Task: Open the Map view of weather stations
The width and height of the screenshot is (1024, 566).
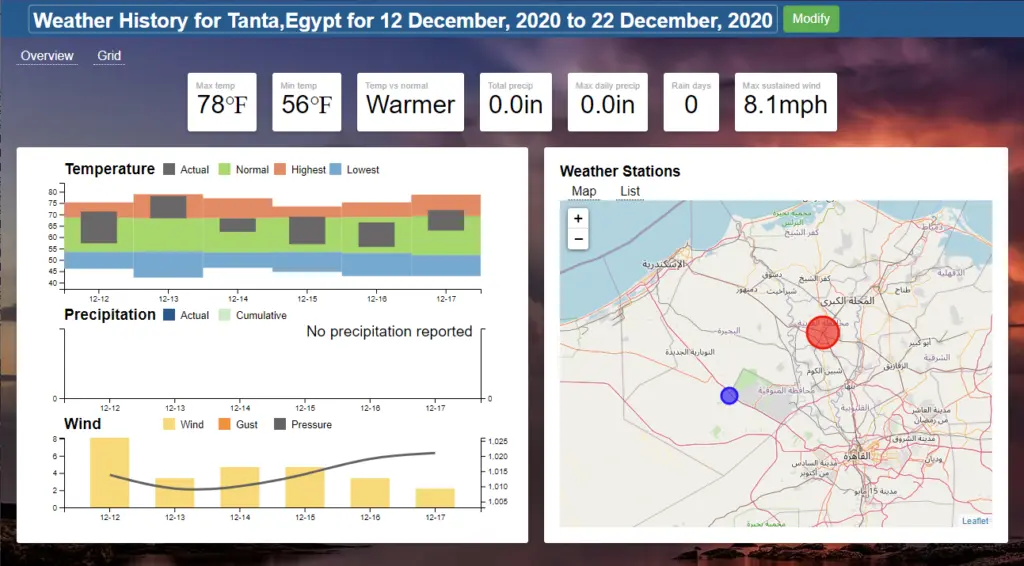Action: pyautogui.click(x=584, y=191)
